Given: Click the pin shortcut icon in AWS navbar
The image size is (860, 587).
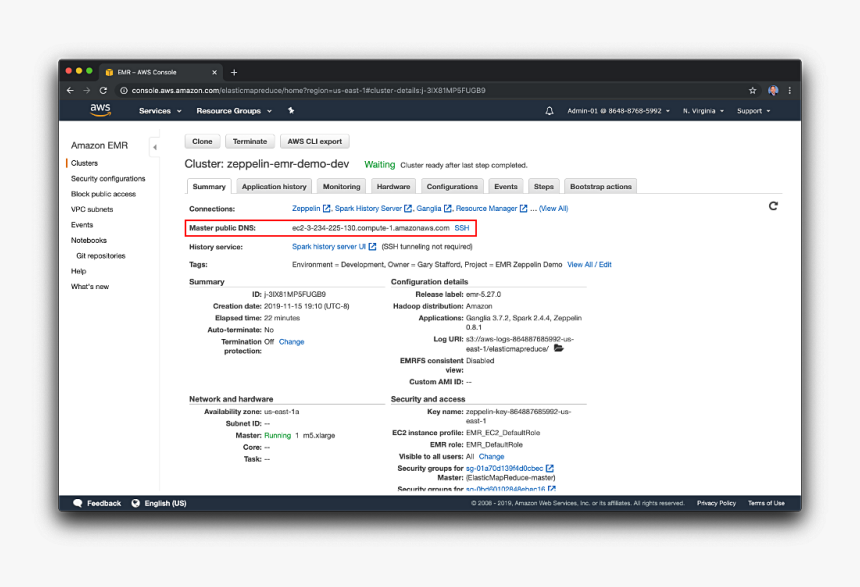Looking at the screenshot, I should pyautogui.click(x=291, y=111).
